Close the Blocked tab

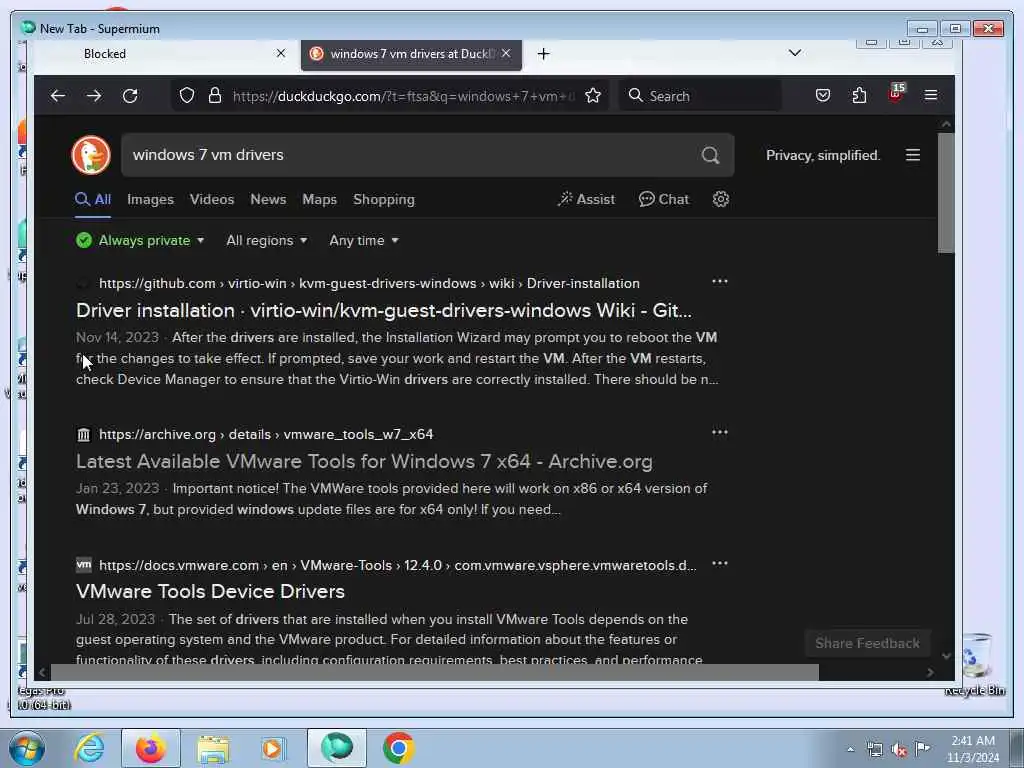pos(281,54)
